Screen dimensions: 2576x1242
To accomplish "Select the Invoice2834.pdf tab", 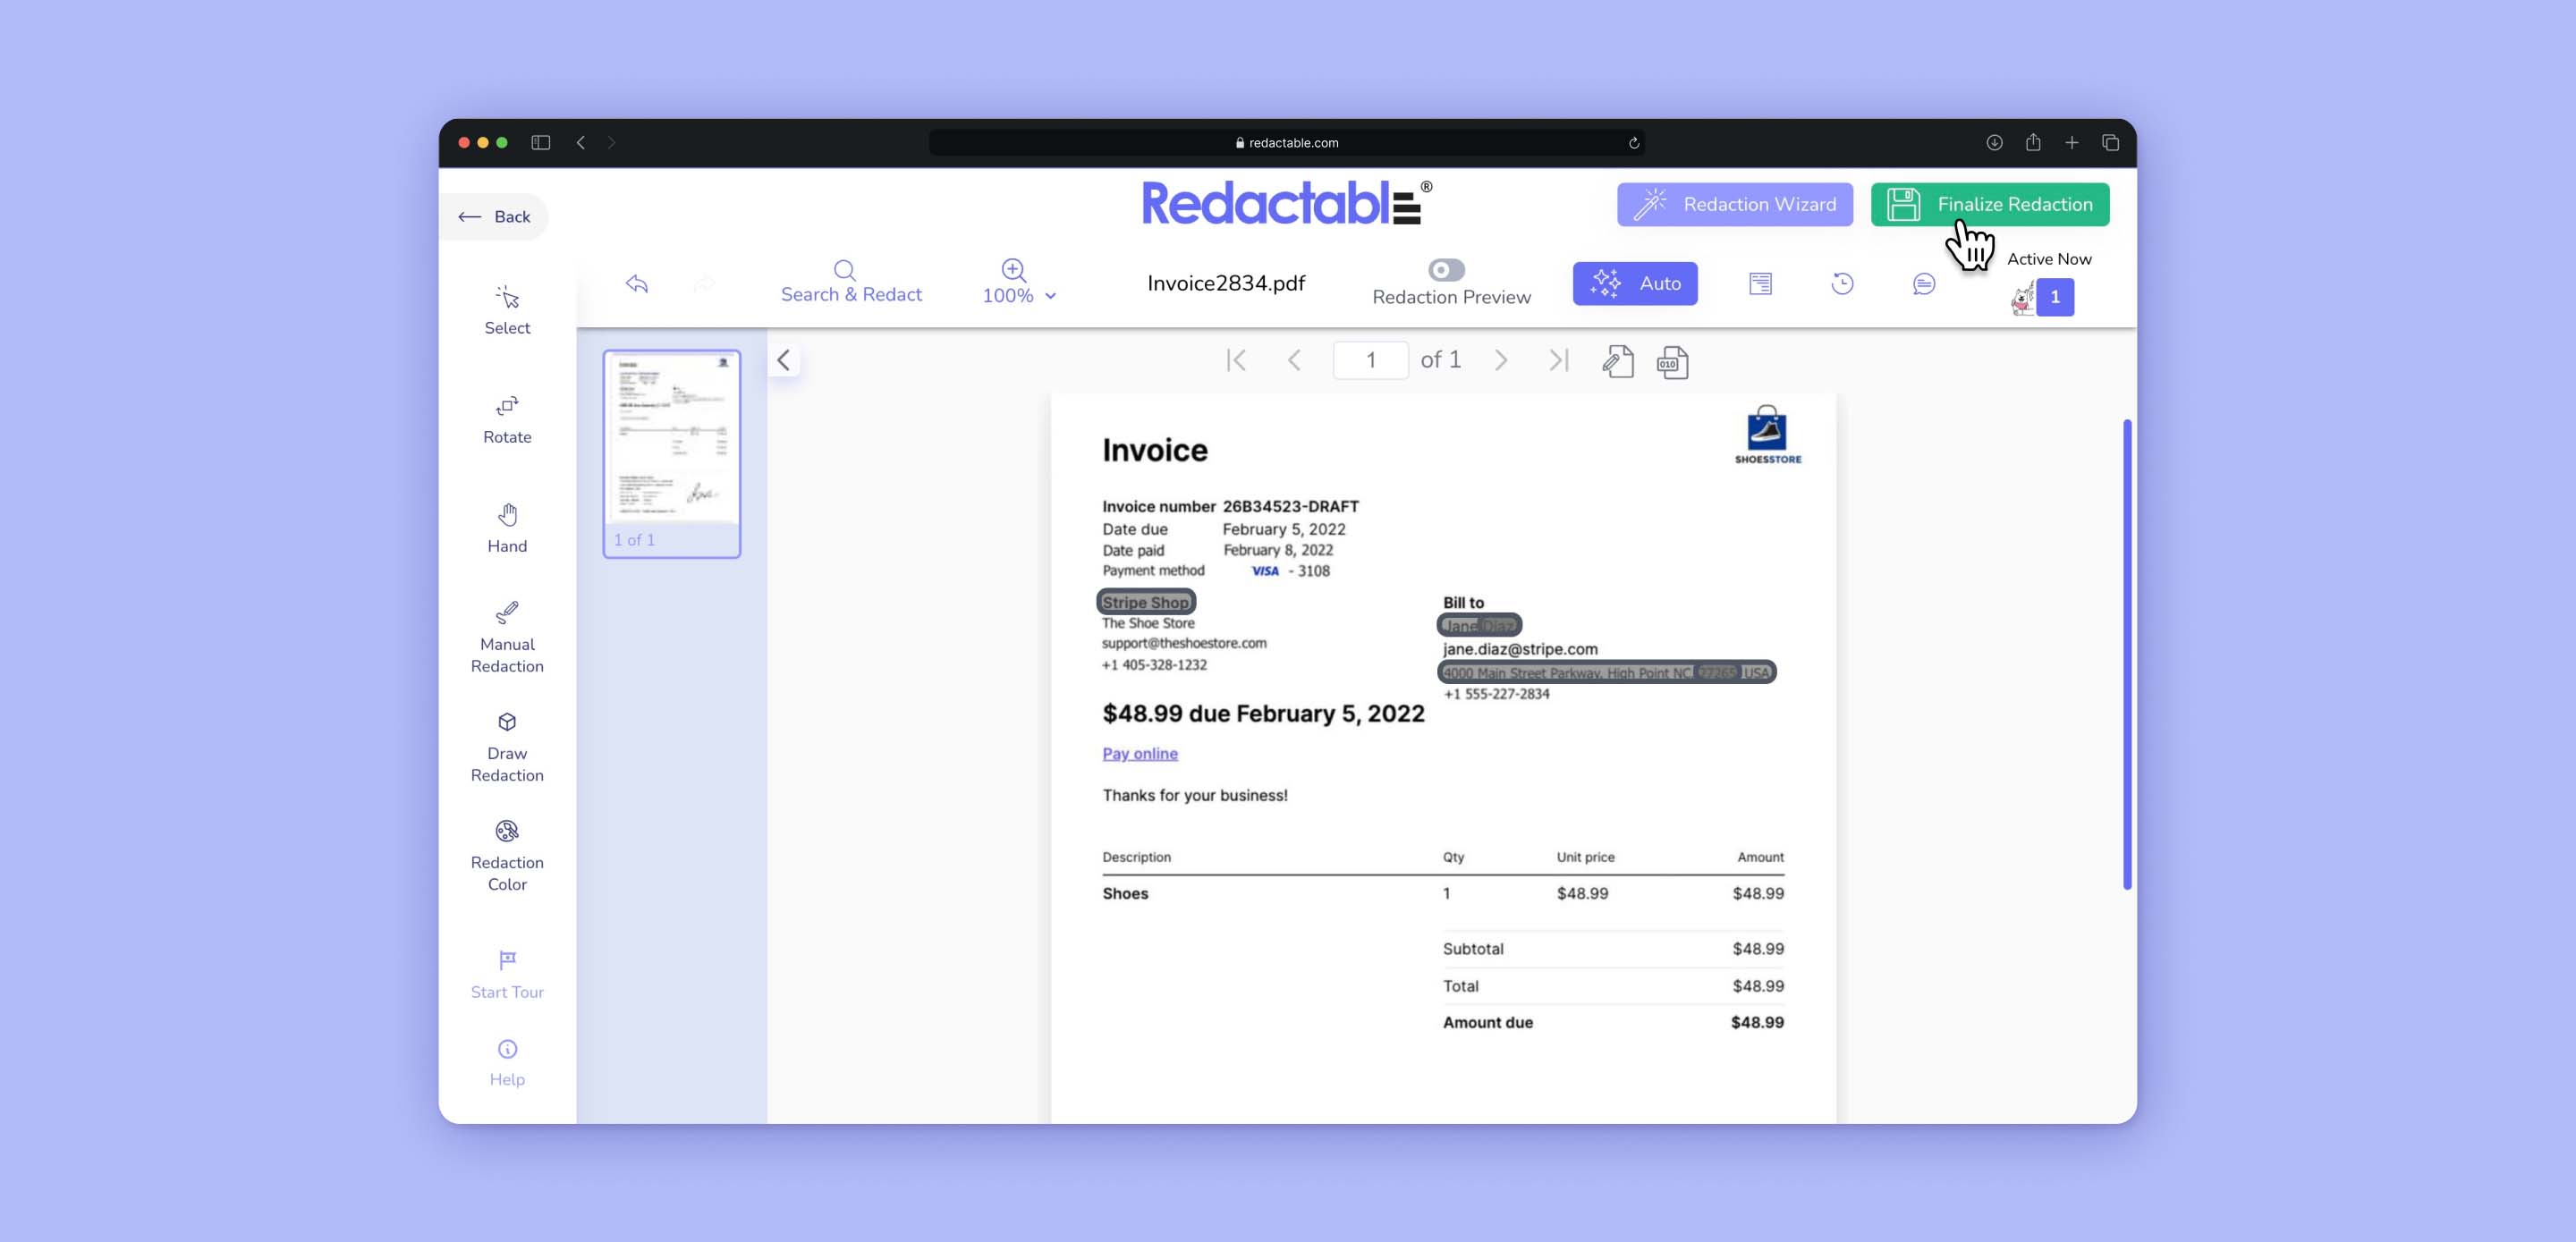I will 1224,283.
